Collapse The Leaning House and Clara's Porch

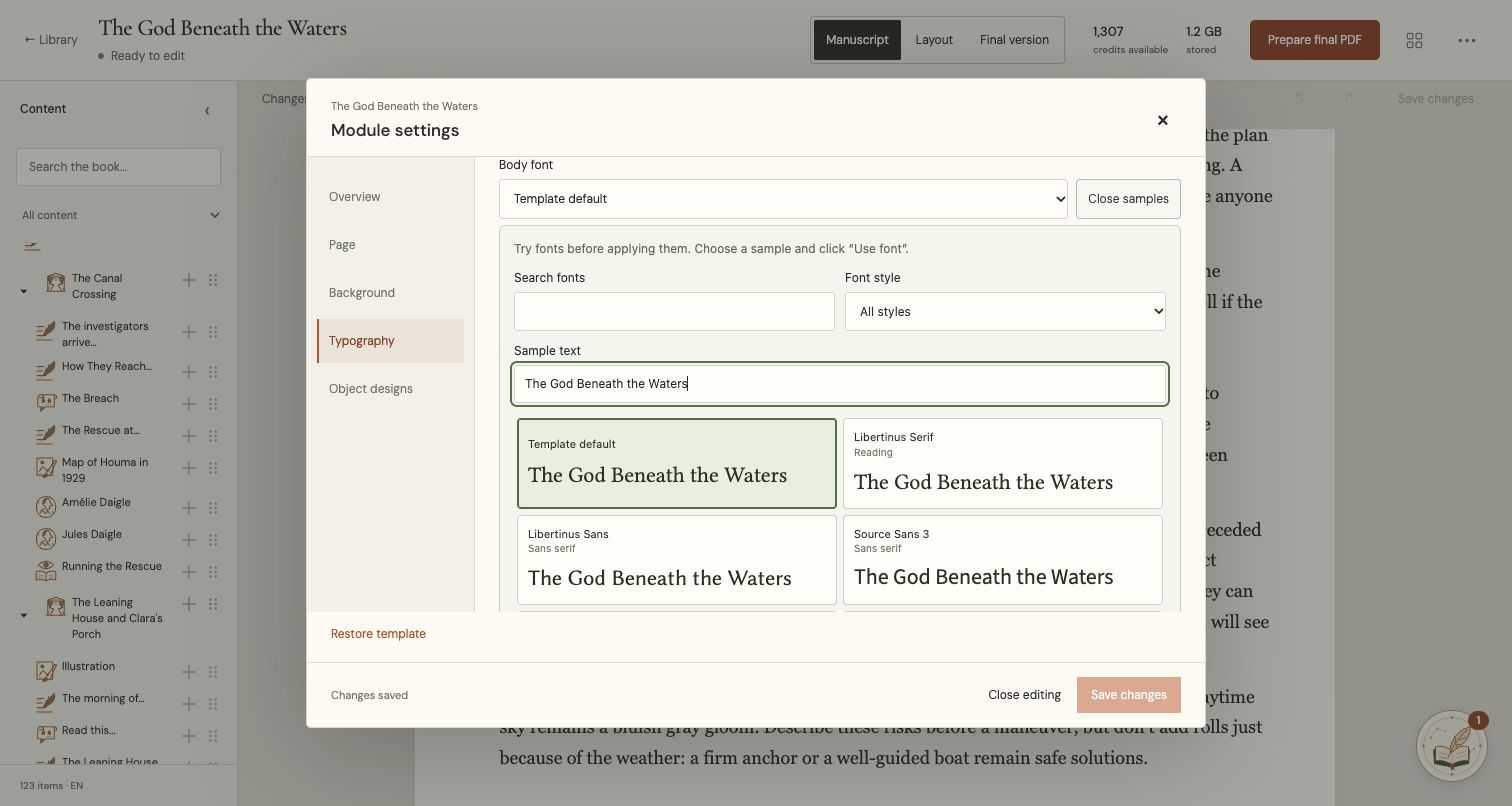coord(24,616)
